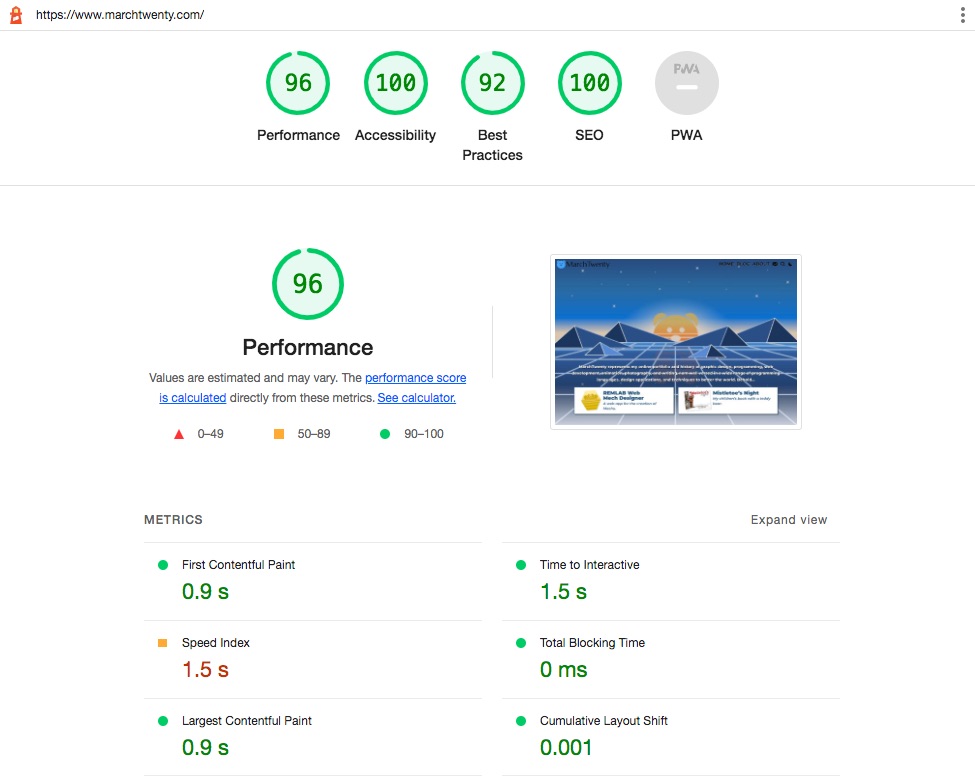Jump to the Best Practices score gauge
Image resolution: width=975 pixels, height=780 pixels.
(492, 83)
